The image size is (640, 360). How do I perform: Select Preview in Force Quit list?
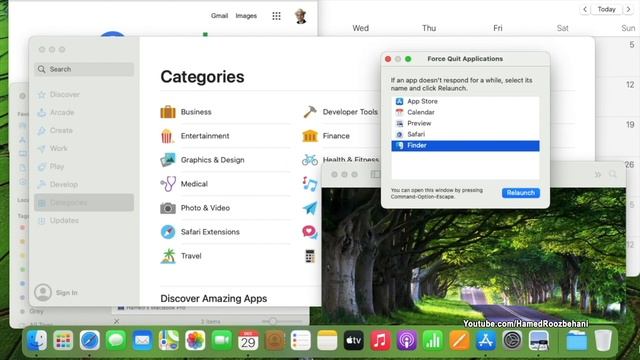(x=465, y=123)
